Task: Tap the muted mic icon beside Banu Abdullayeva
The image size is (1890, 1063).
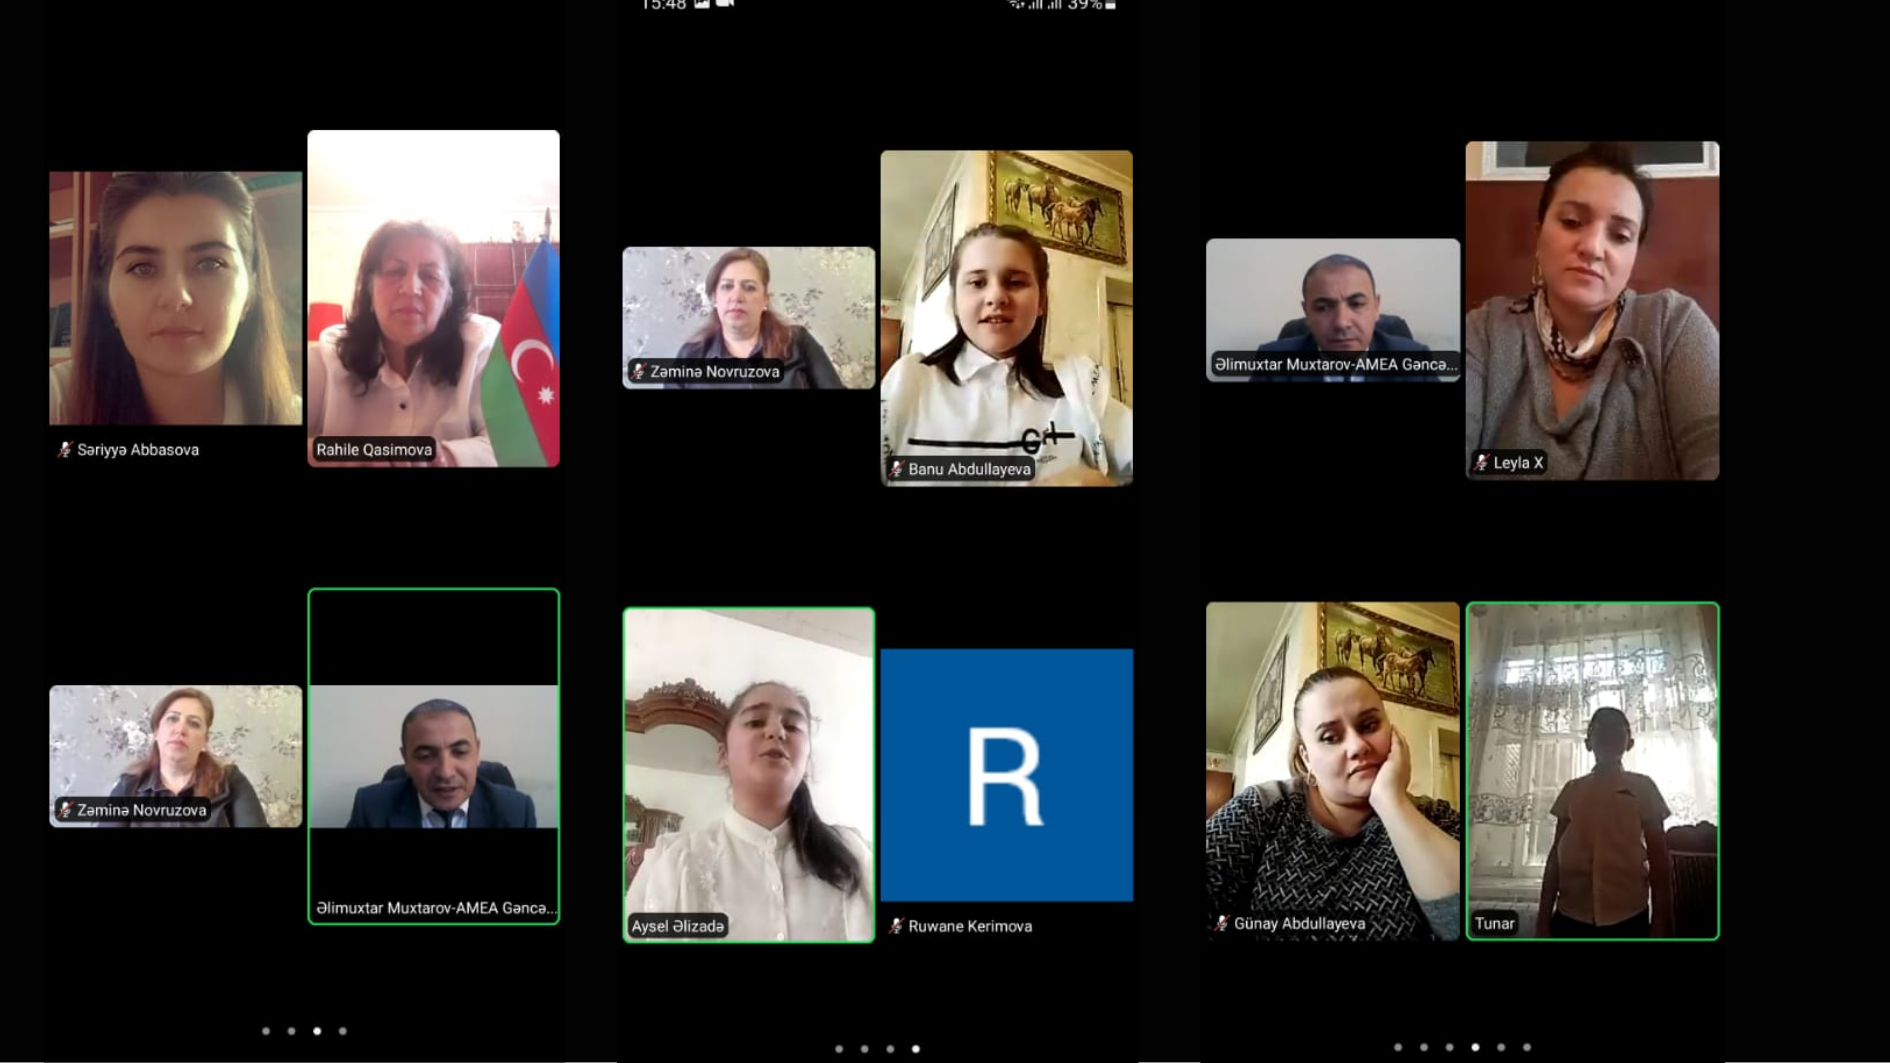Action: 897,469
